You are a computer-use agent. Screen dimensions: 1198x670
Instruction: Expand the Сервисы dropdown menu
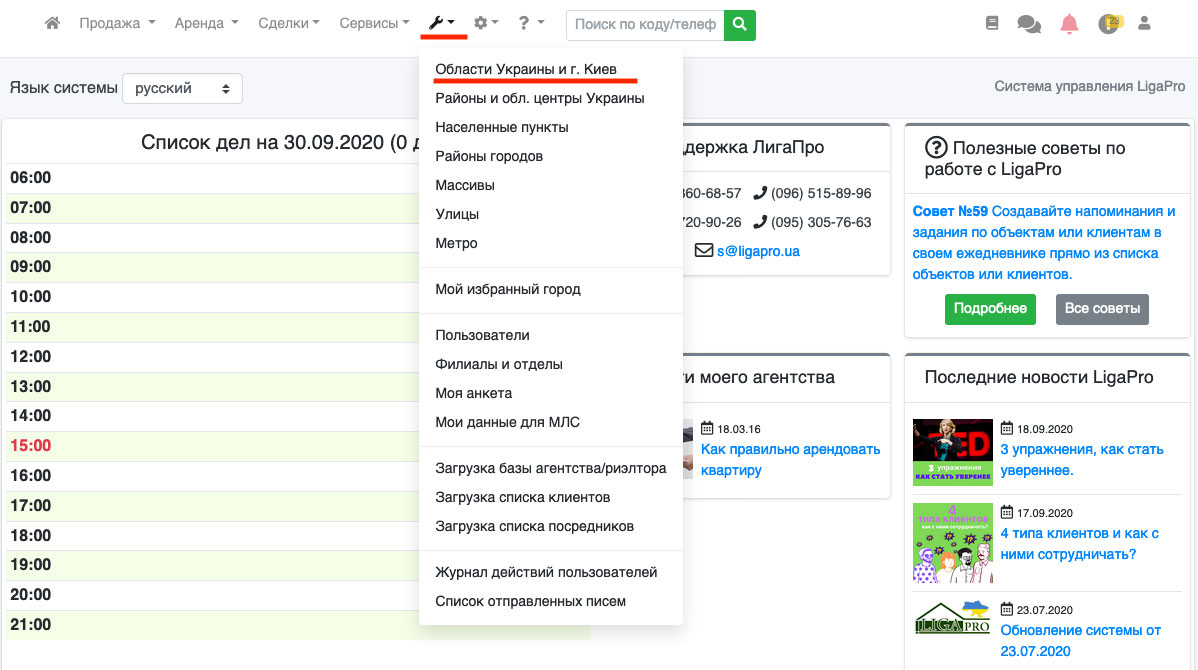pos(374,23)
